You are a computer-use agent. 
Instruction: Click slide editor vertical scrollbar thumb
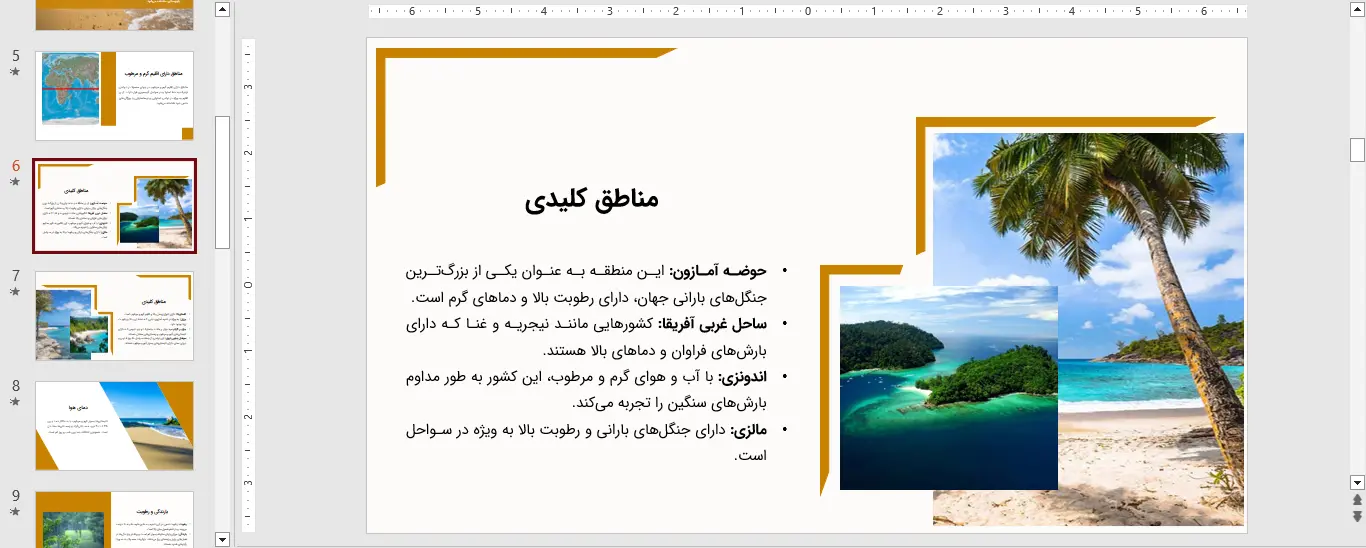click(x=1357, y=150)
